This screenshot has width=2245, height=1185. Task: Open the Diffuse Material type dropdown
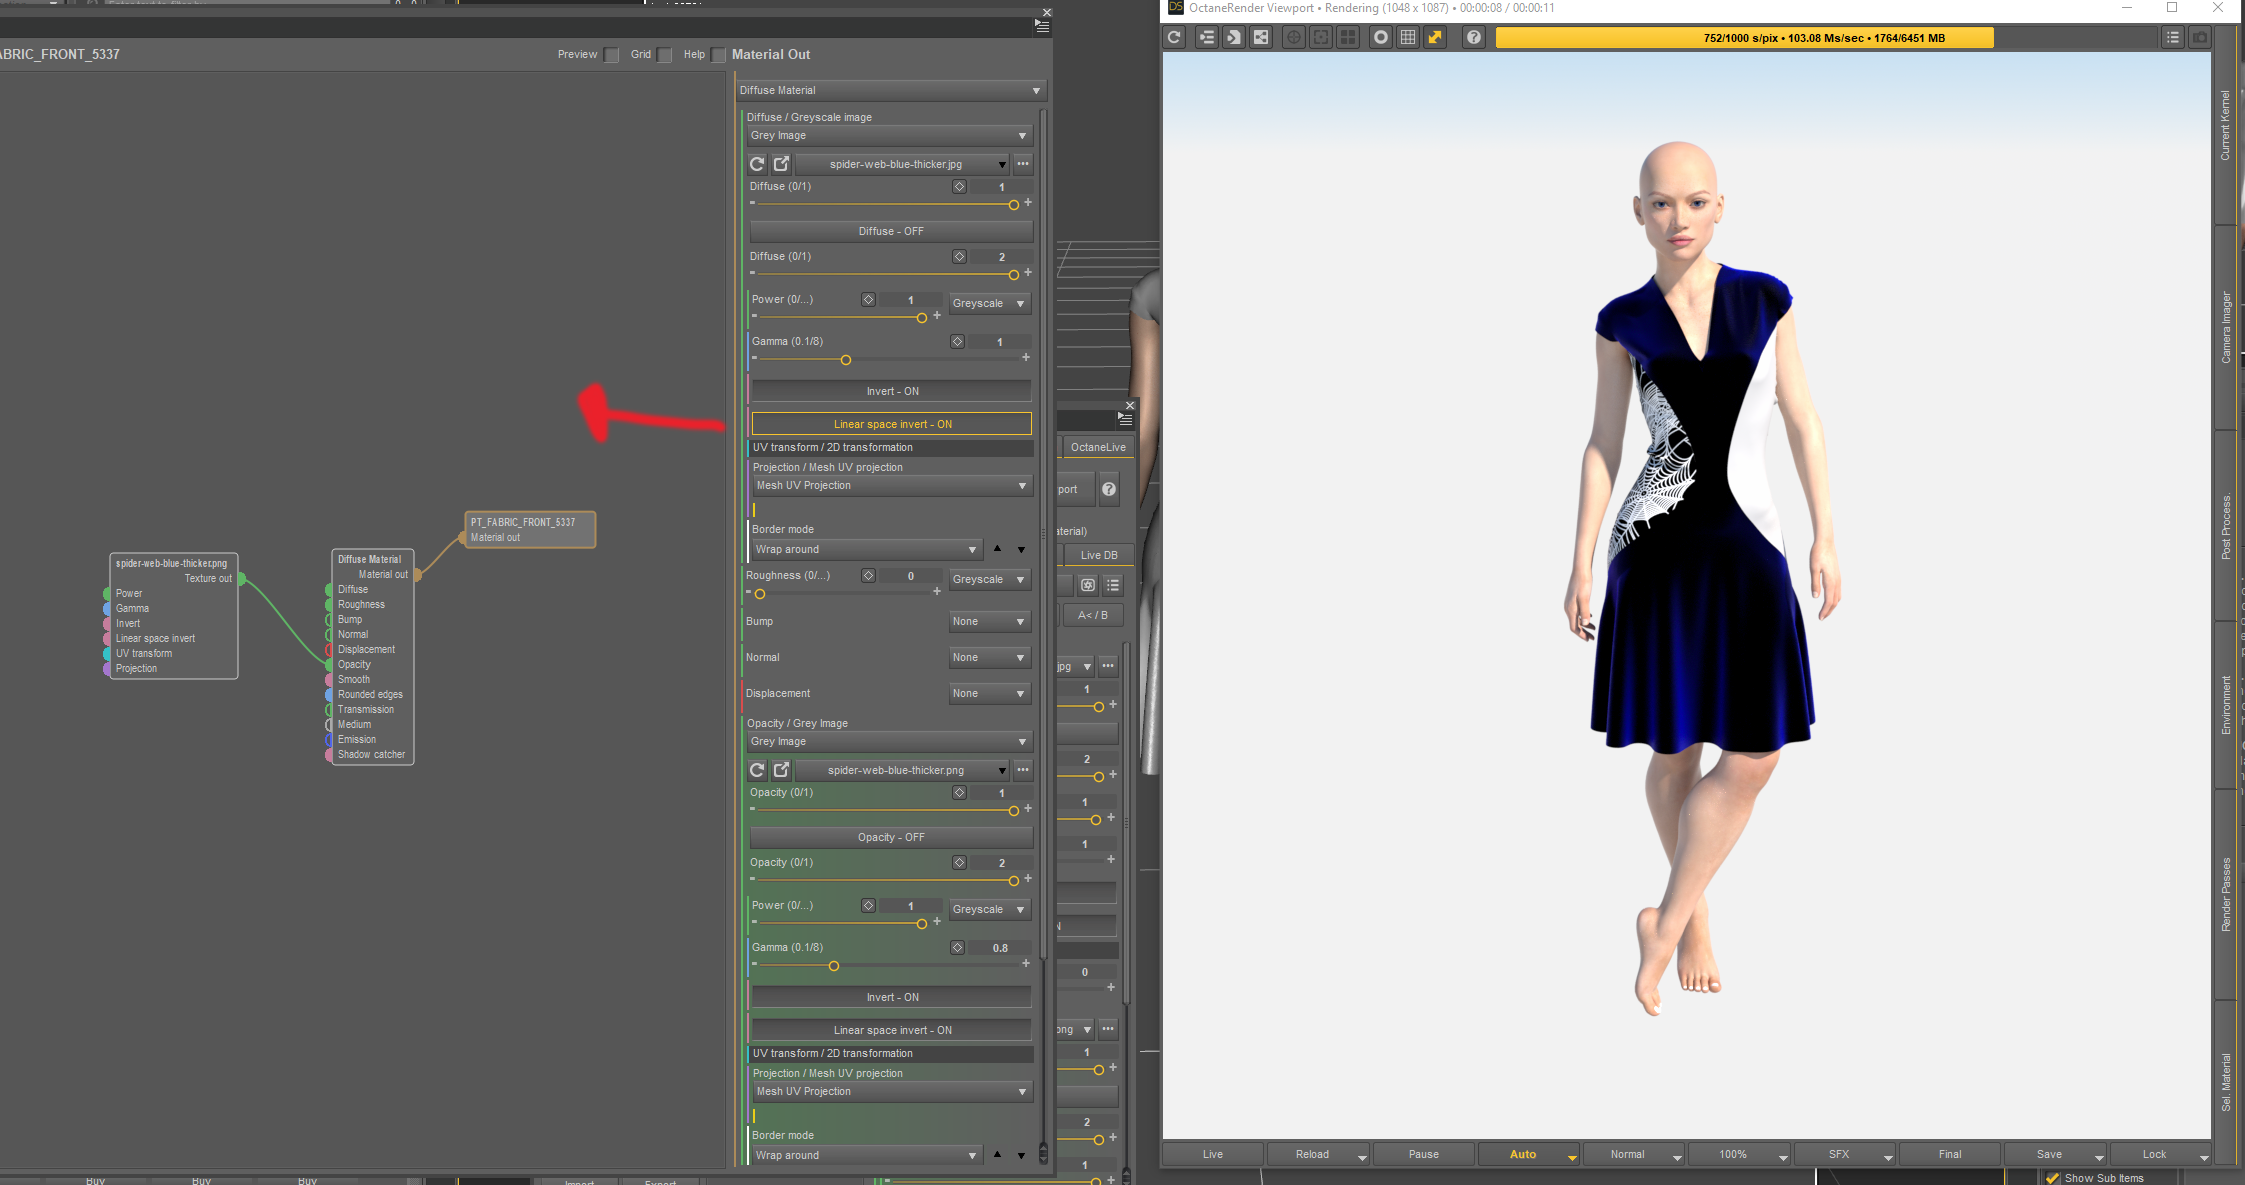pos(890,90)
